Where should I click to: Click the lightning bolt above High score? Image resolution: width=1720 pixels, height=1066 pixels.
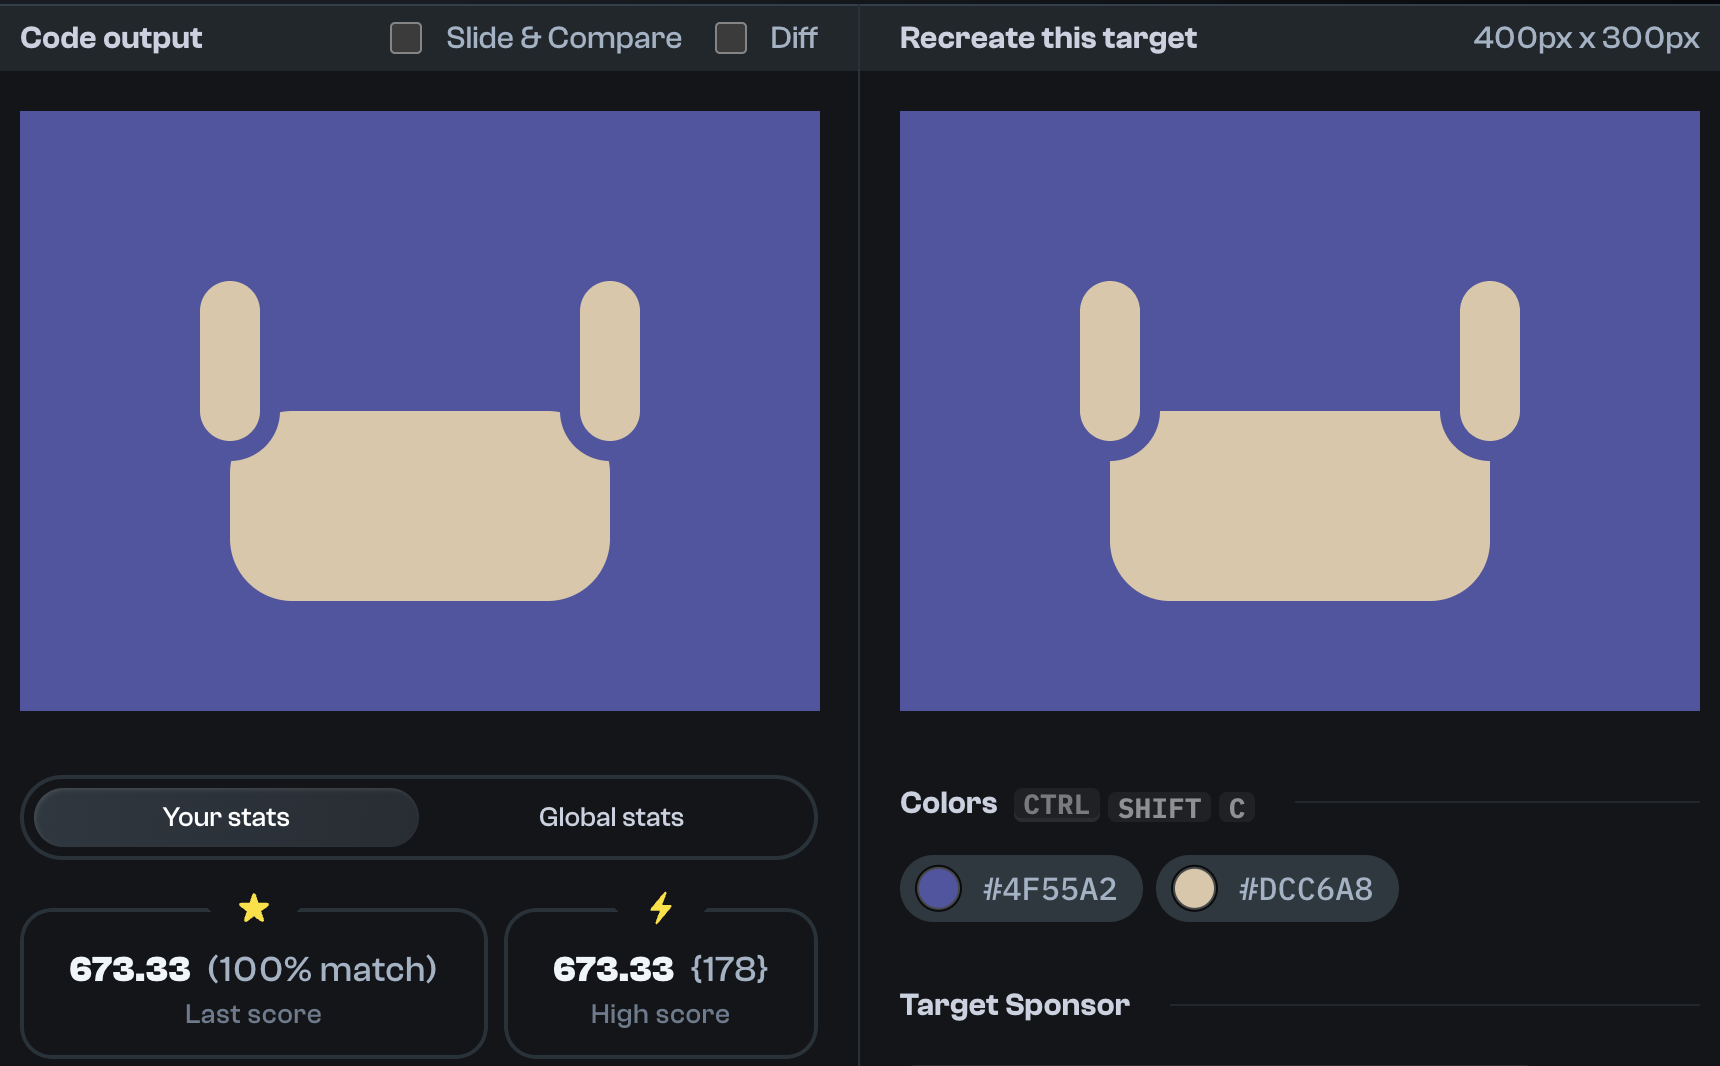(660, 906)
